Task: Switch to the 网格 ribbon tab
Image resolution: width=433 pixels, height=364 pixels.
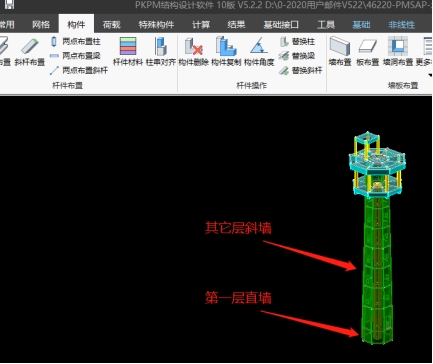Action: point(41,25)
